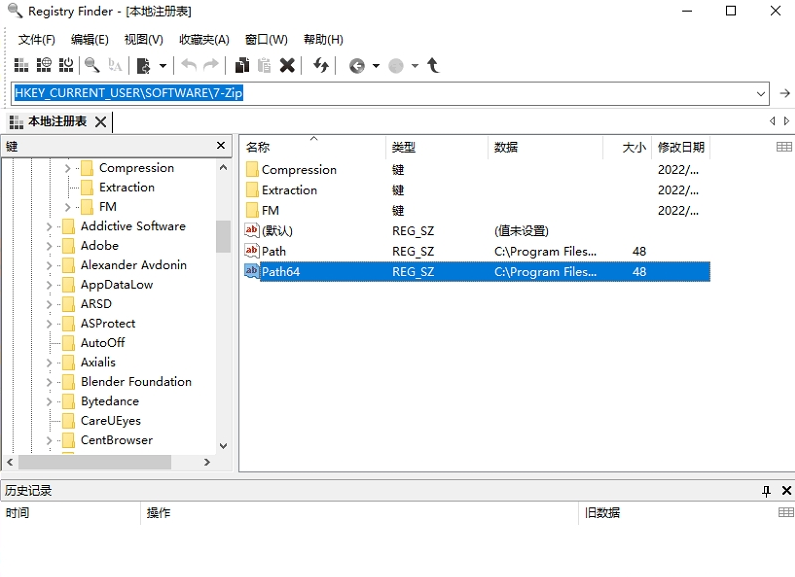Open the address bar history dropdown

pos(761,94)
